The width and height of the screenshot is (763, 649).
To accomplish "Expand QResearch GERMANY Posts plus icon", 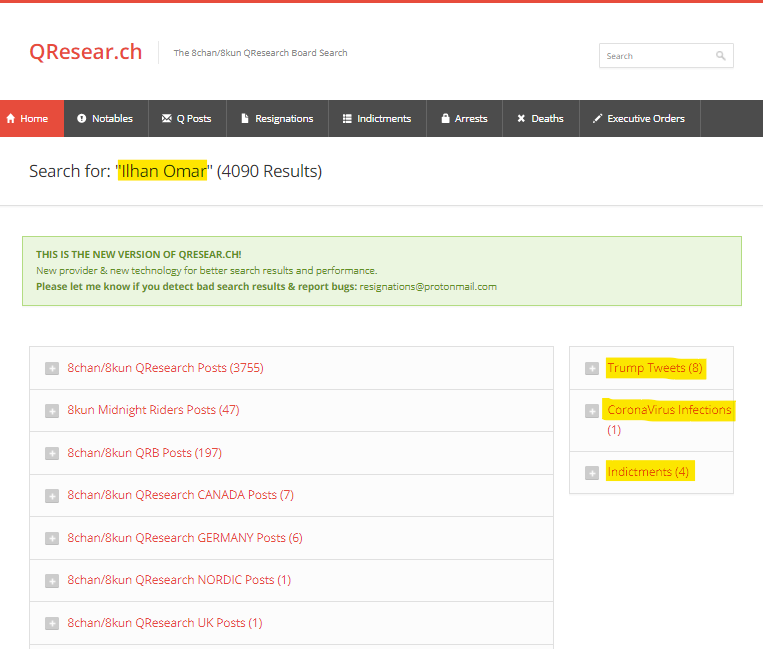I will coord(52,538).
